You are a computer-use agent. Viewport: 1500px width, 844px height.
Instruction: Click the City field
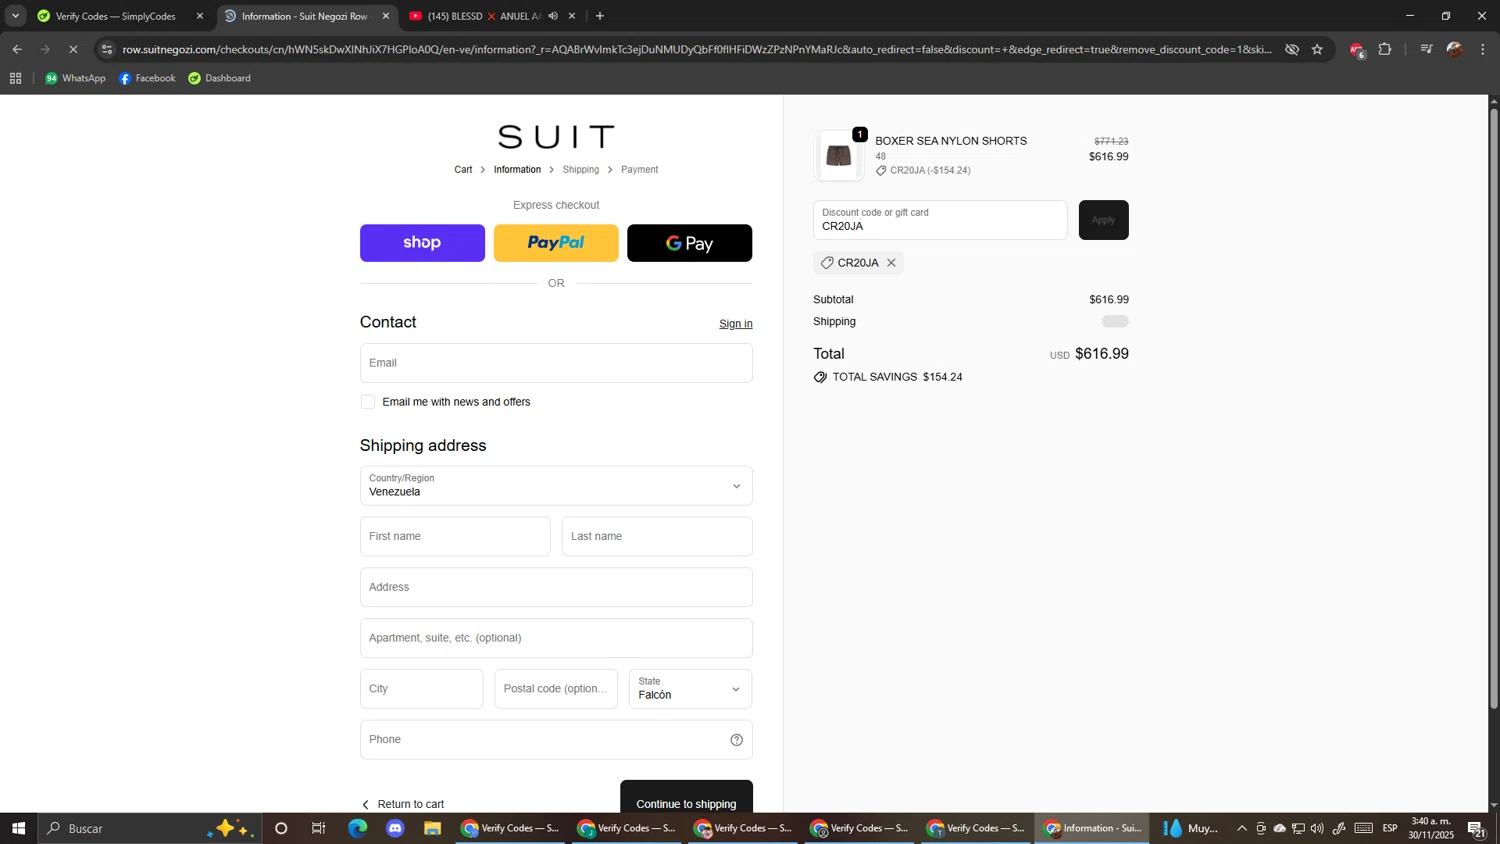(421, 689)
